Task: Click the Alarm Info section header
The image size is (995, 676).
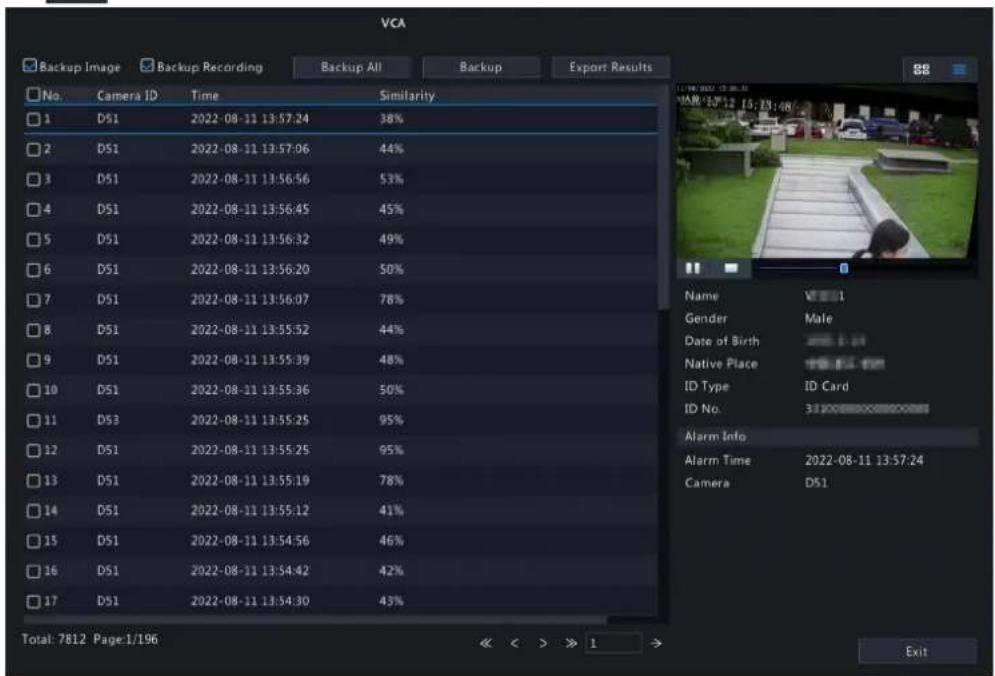Action: 827,437
